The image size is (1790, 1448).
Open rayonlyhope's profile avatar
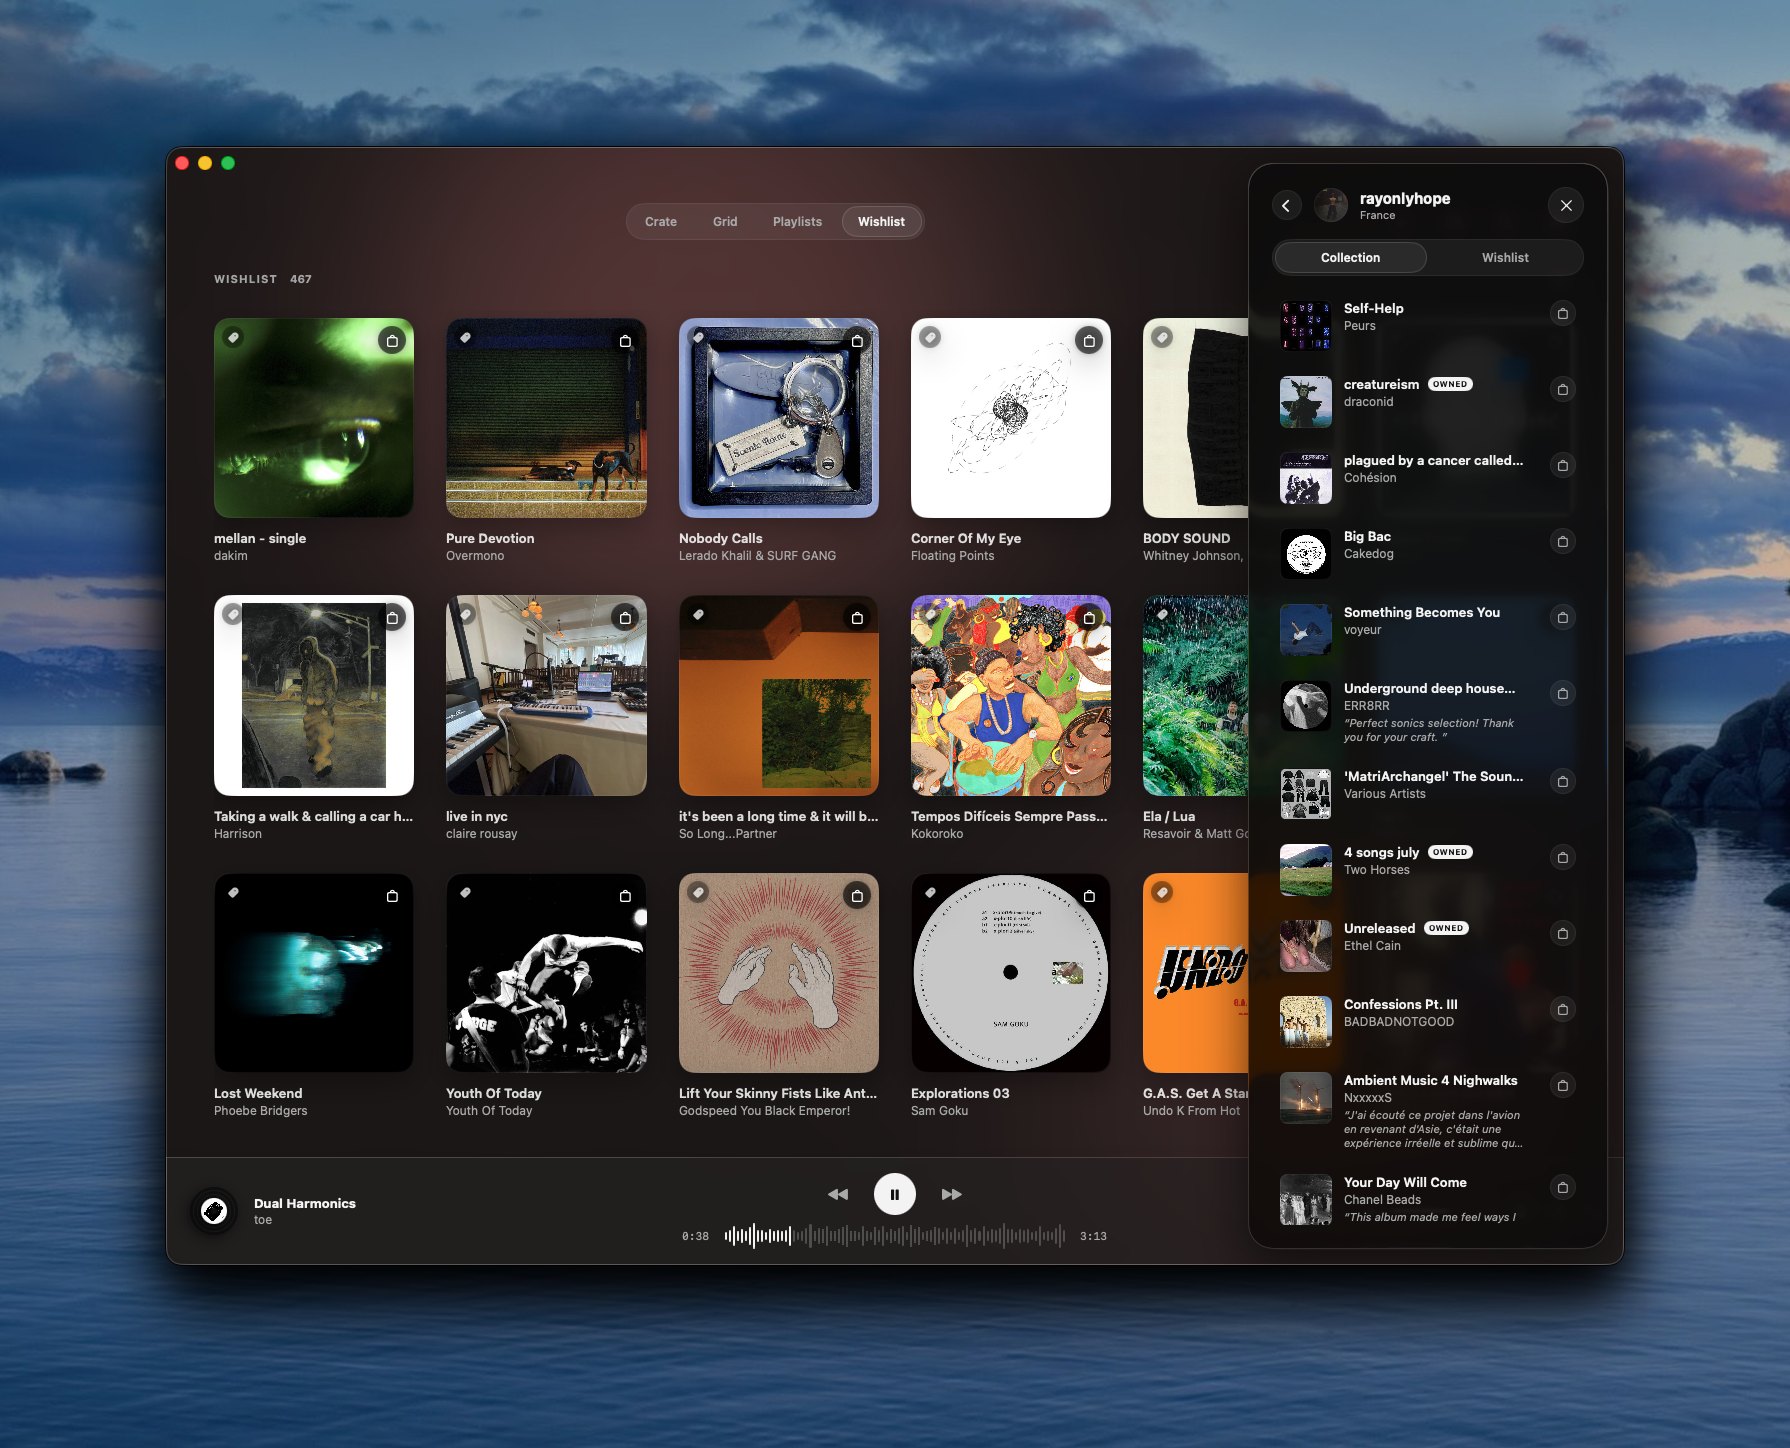tap(1330, 205)
